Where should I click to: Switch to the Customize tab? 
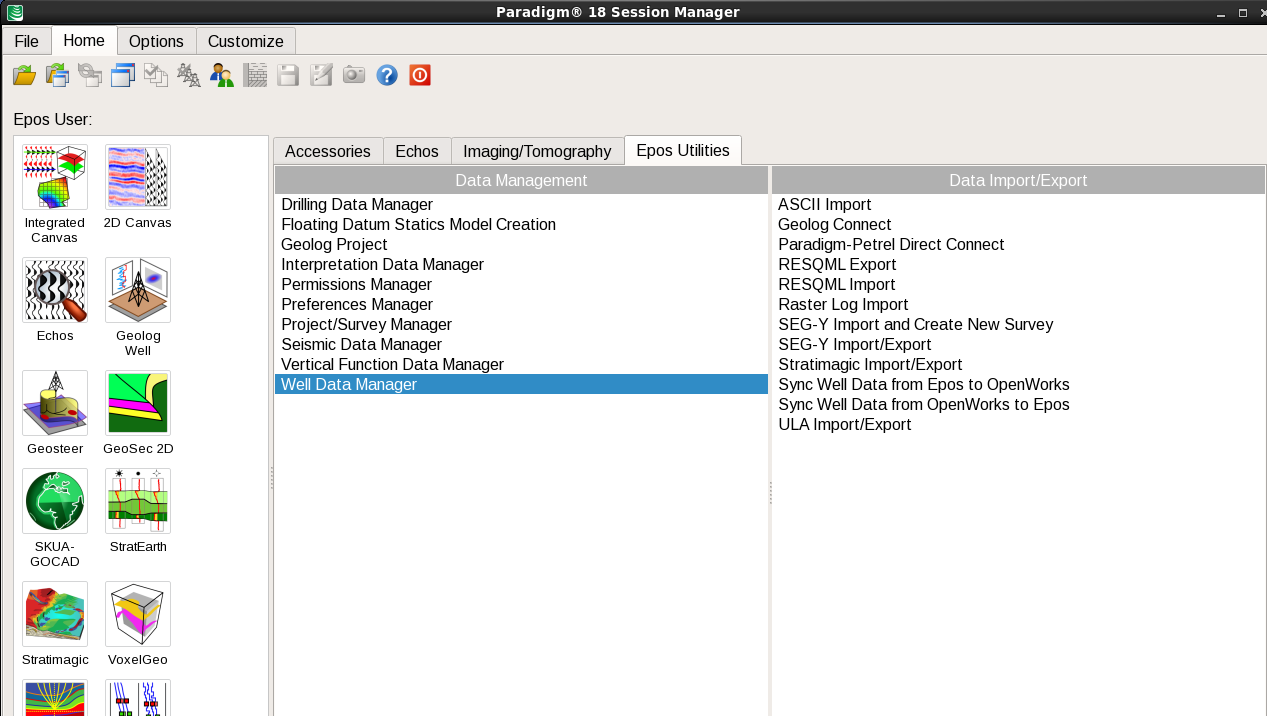point(246,41)
